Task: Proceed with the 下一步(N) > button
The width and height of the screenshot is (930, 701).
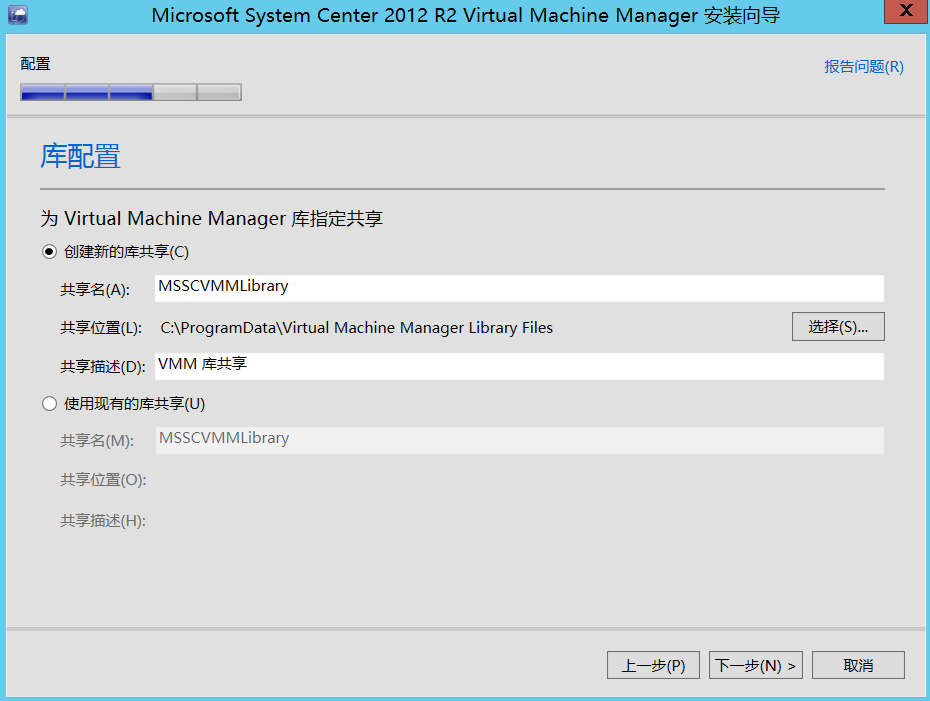Action: 756,665
